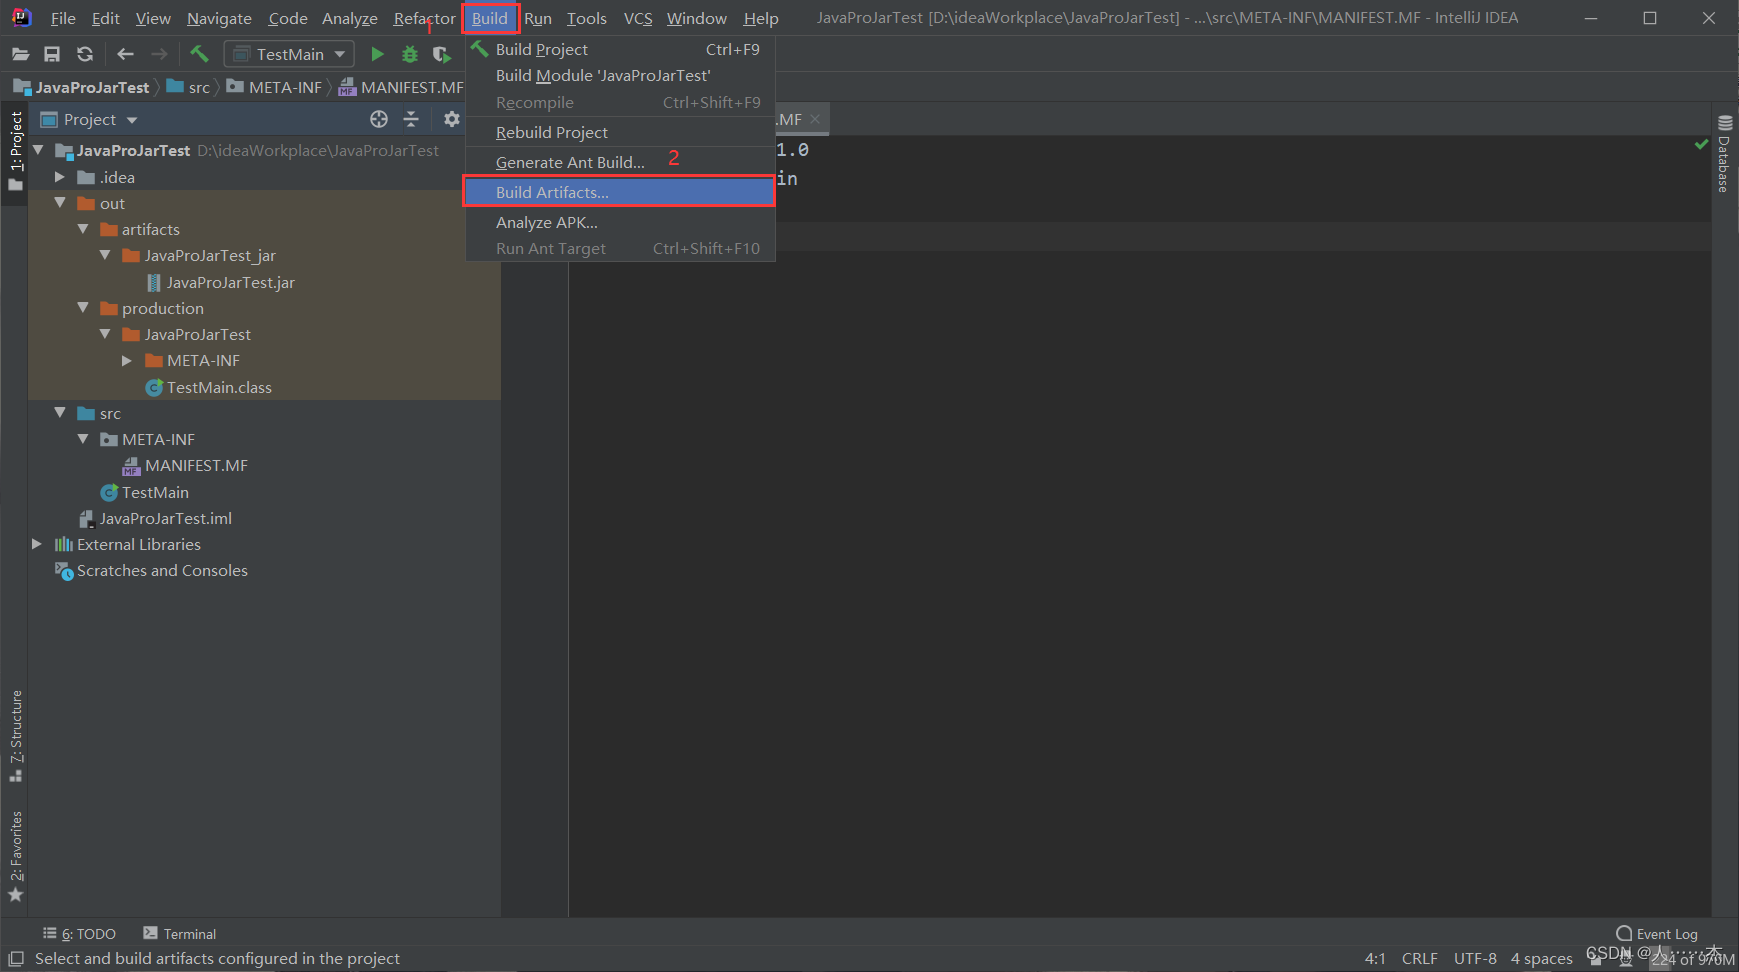Navigate Back with the left arrow icon
Screen dimensions: 1739x972
[x=125, y=54]
